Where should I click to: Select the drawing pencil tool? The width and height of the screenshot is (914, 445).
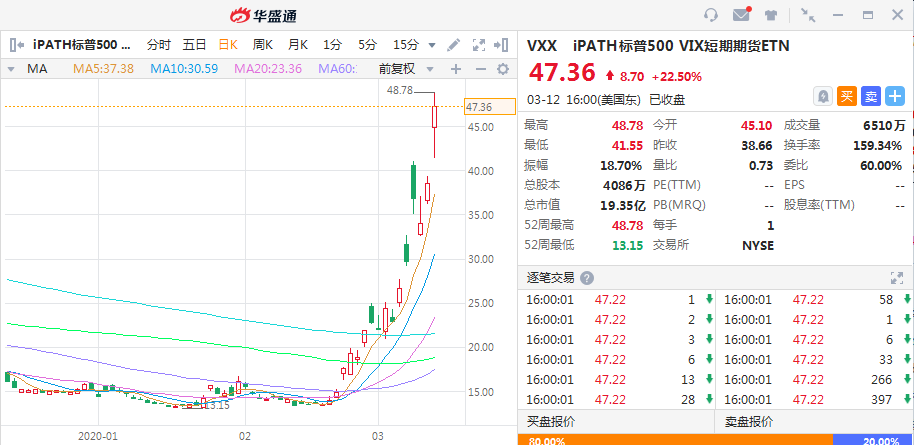coord(453,45)
